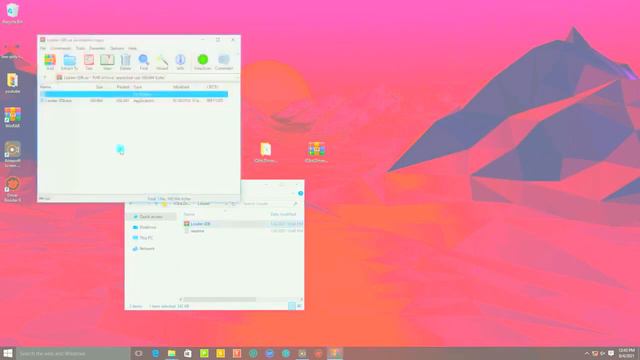640x360 pixels.
Task: Sort by Type column in WinRAR
Action: point(138,87)
